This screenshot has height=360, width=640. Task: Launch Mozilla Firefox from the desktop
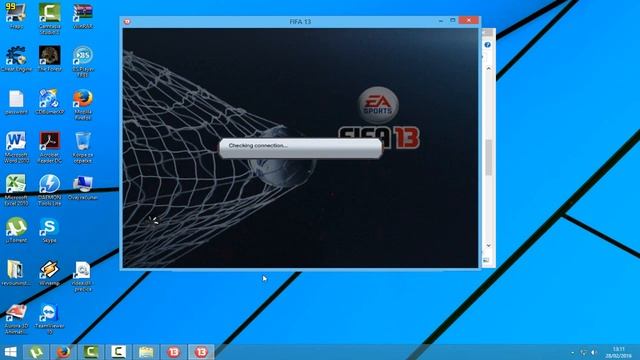tap(83, 104)
